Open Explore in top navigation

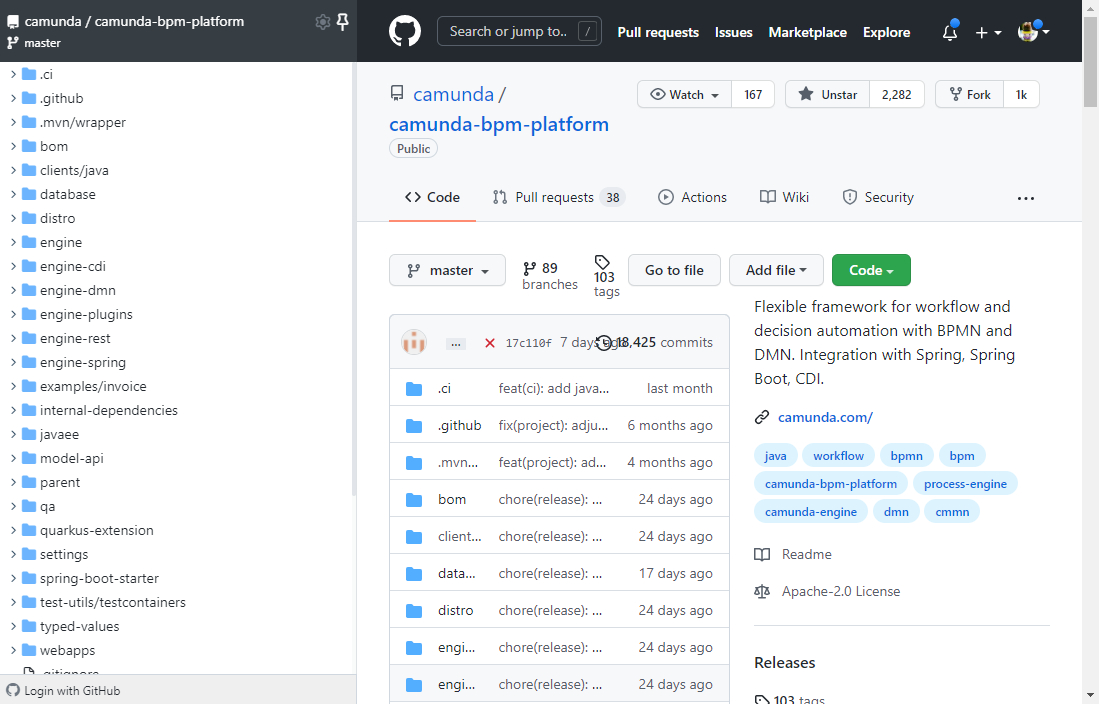click(x=887, y=32)
